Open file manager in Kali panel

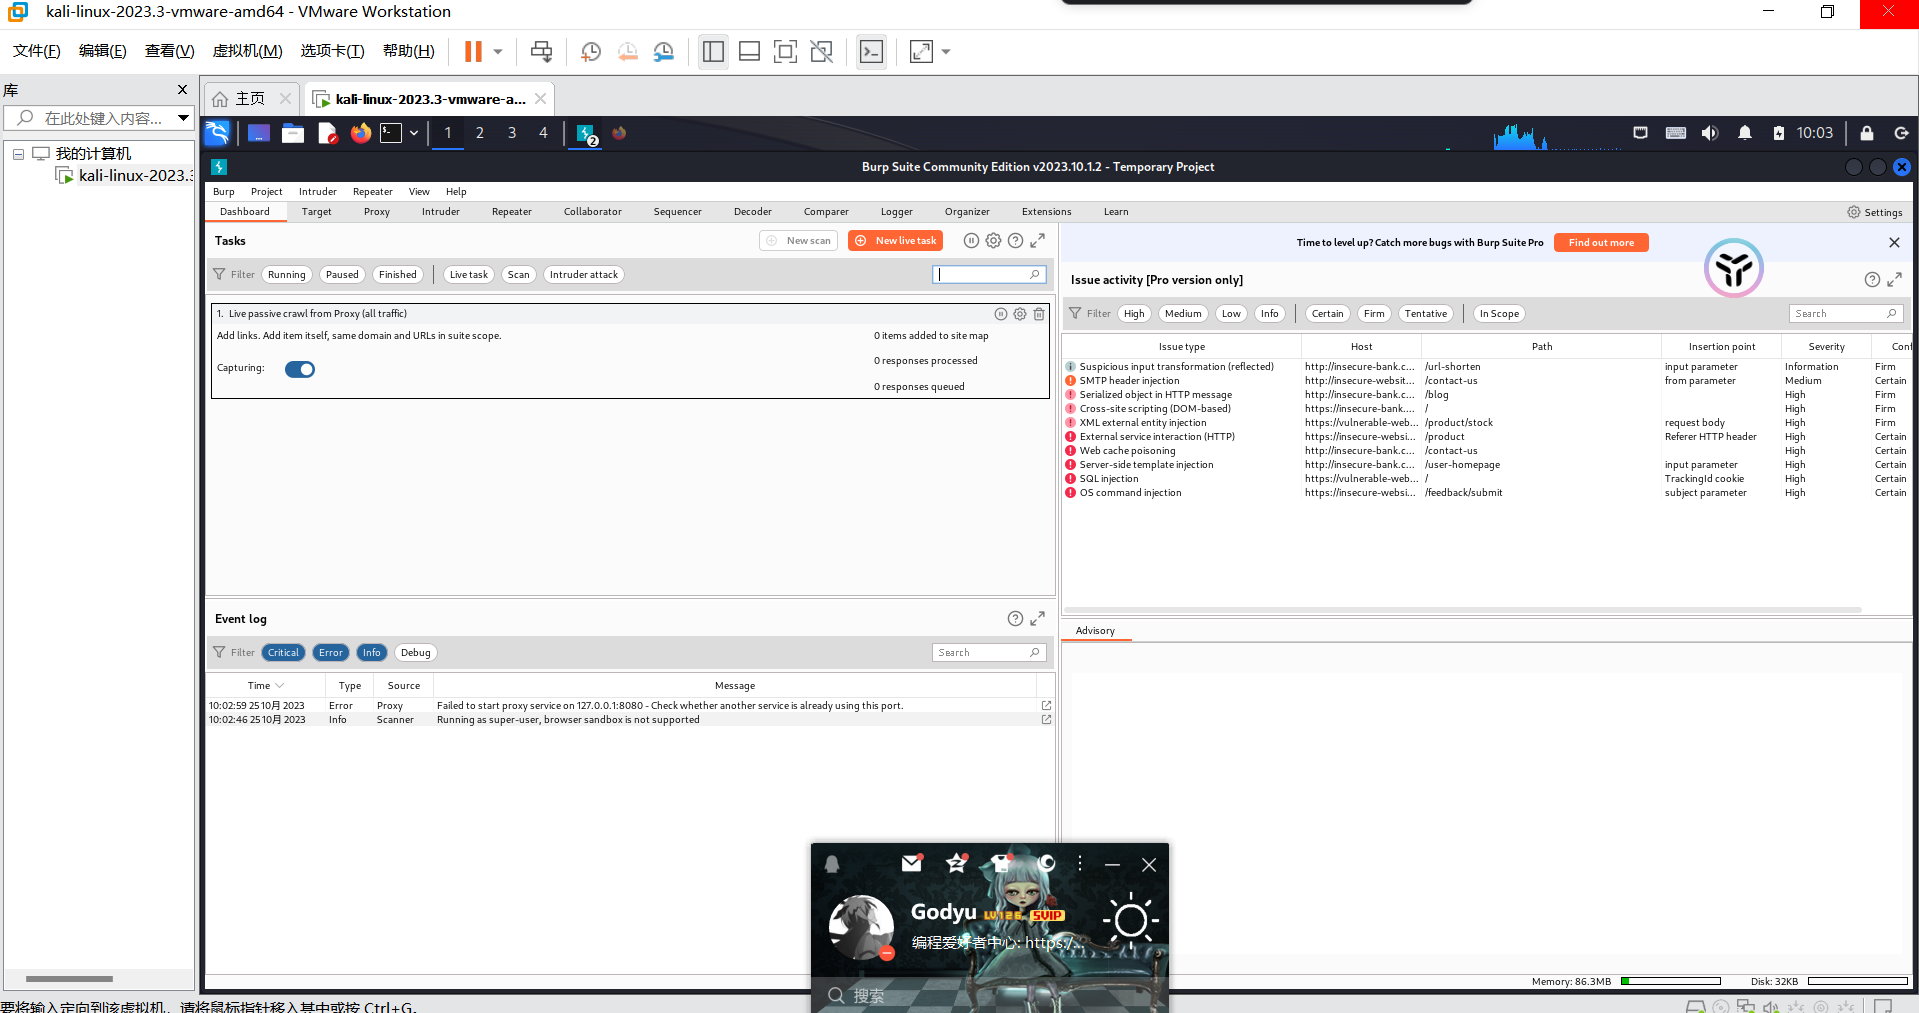293,133
